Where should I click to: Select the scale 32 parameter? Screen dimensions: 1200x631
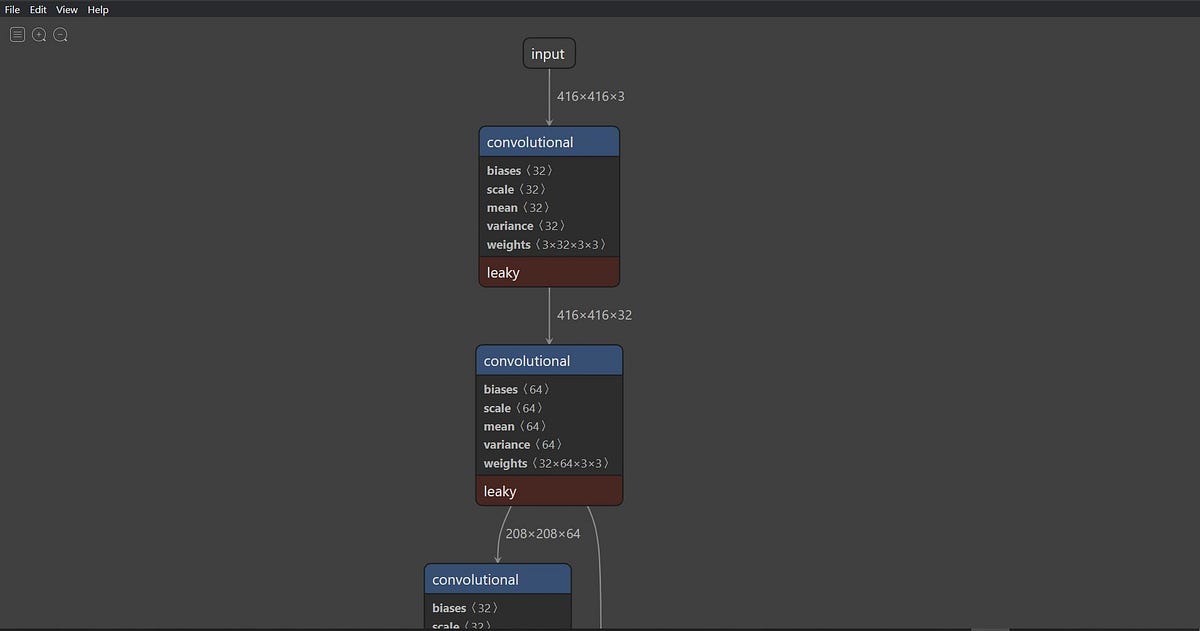point(515,189)
